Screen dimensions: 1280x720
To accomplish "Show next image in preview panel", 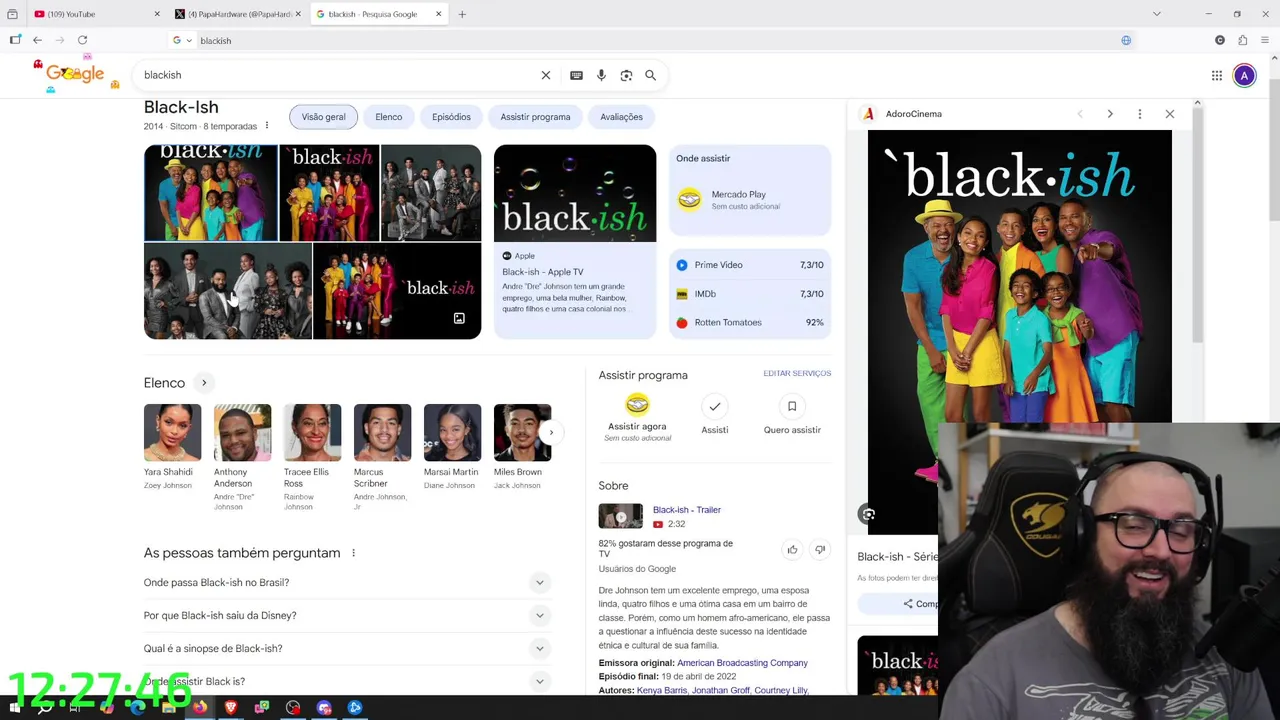I will point(1109,114).
